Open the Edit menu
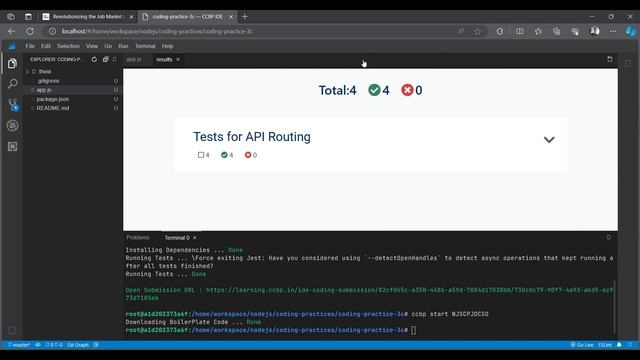Image resolution: width=640 pixels, height=360 pixels. (x=46, y=46)
